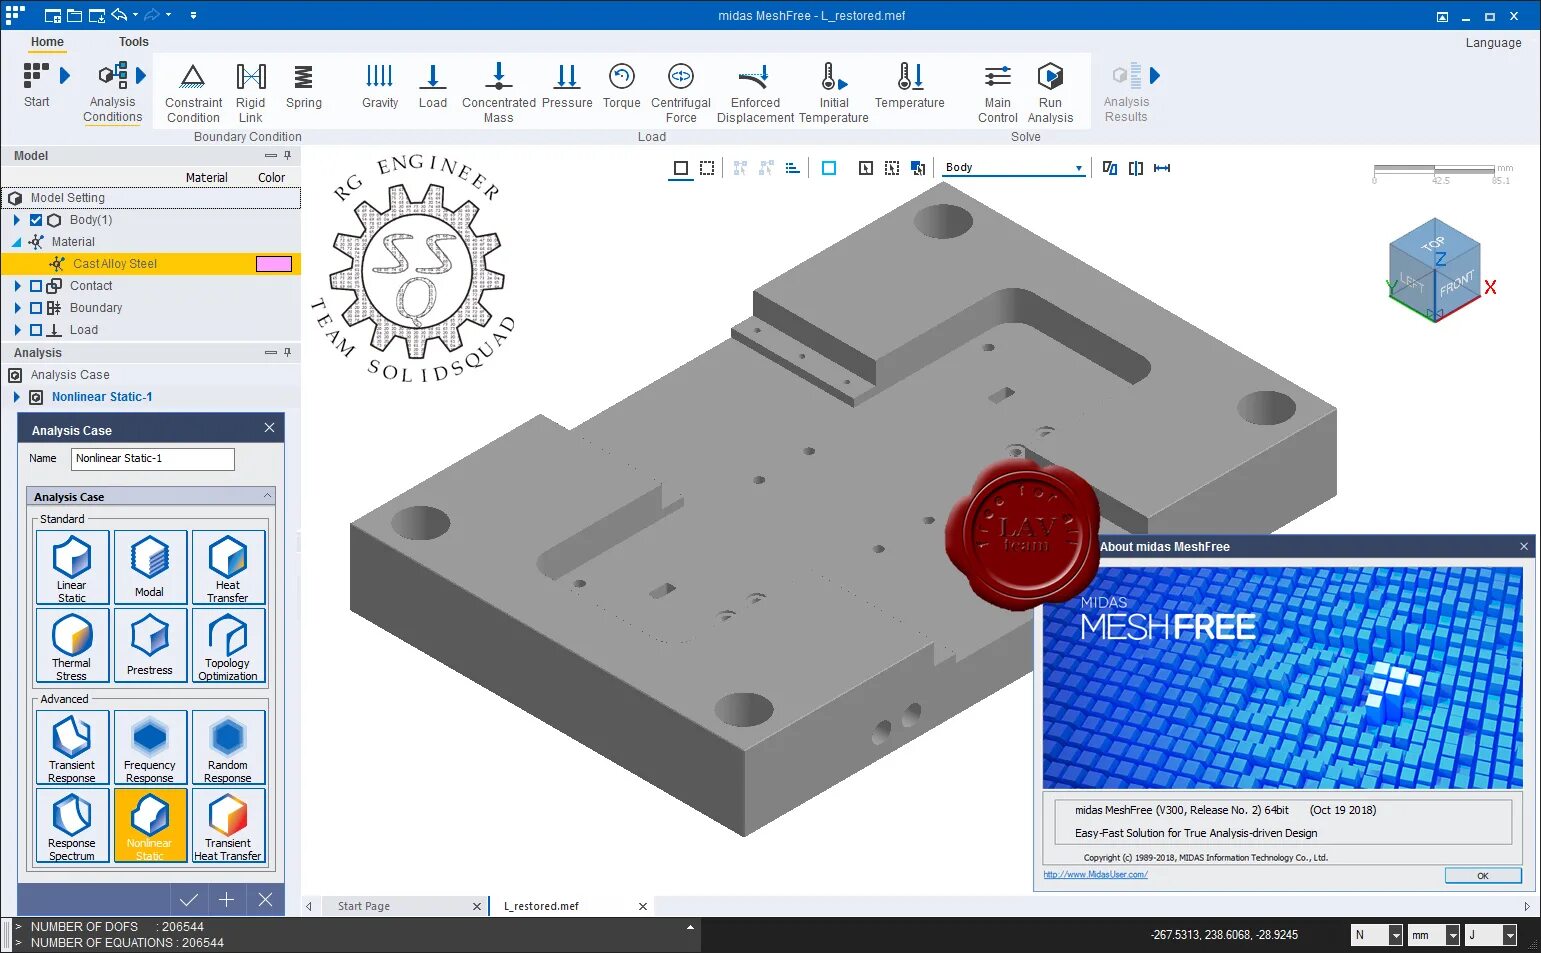Expand the Nonlinear Static-1 node
Screen dimensions: 1541x953
tap(17, 397)
